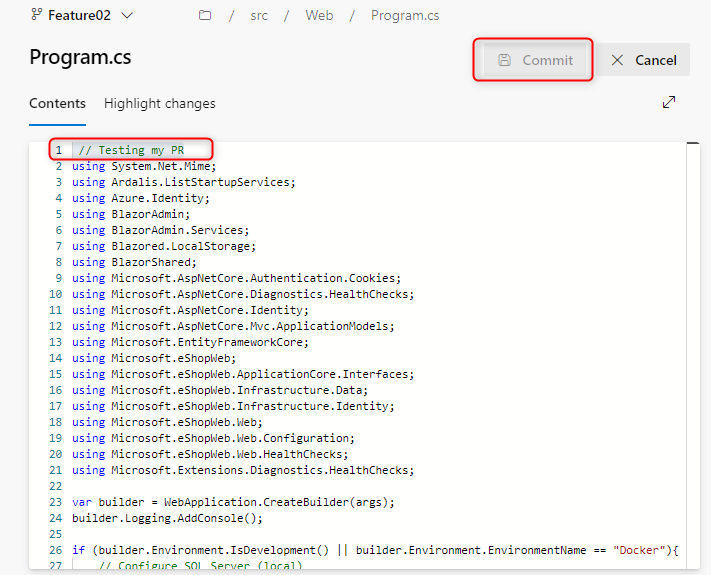Open the Feature02 branch selector dropdown
711x575 pixels.
82,15
